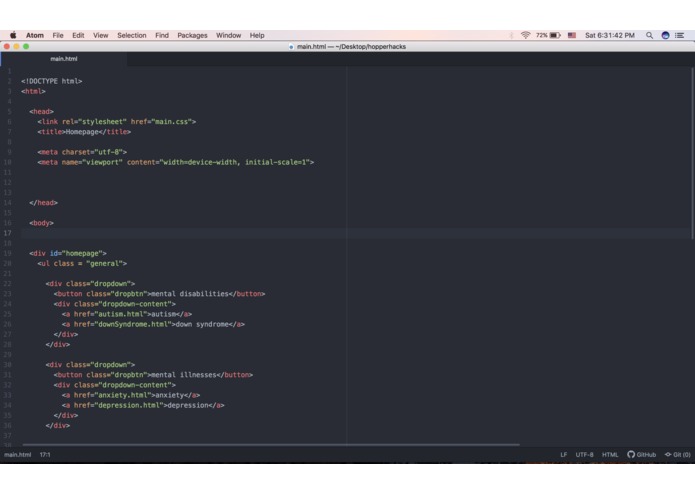
Task: Click the <title>Homepage</title> line
Action: [x=84, y=132]
